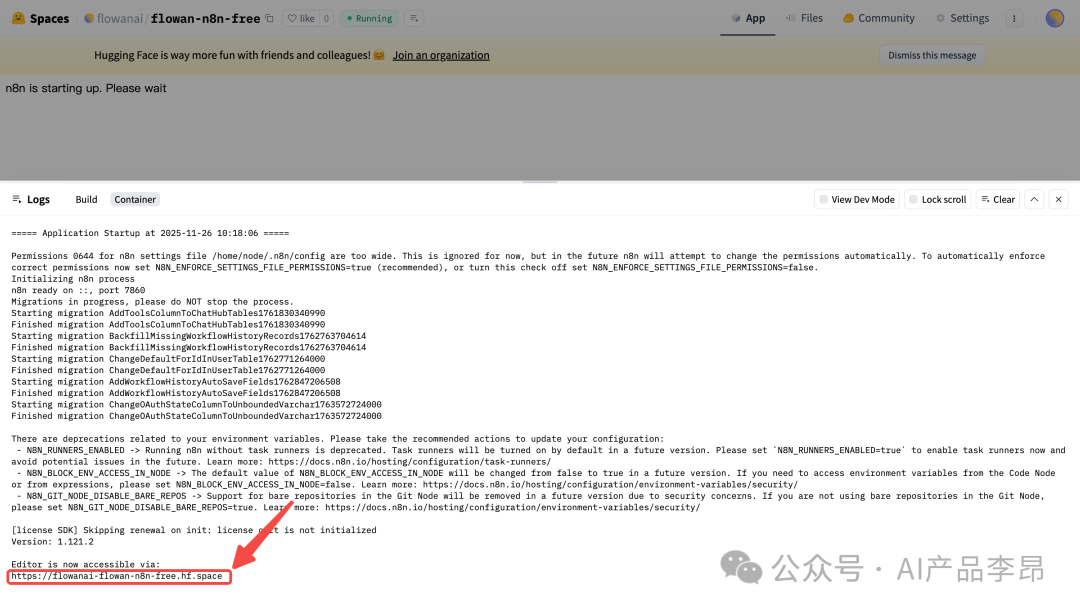Copy the Space name using the copy icon
The height and width of the screenshot is (612, 1080).
269,19
